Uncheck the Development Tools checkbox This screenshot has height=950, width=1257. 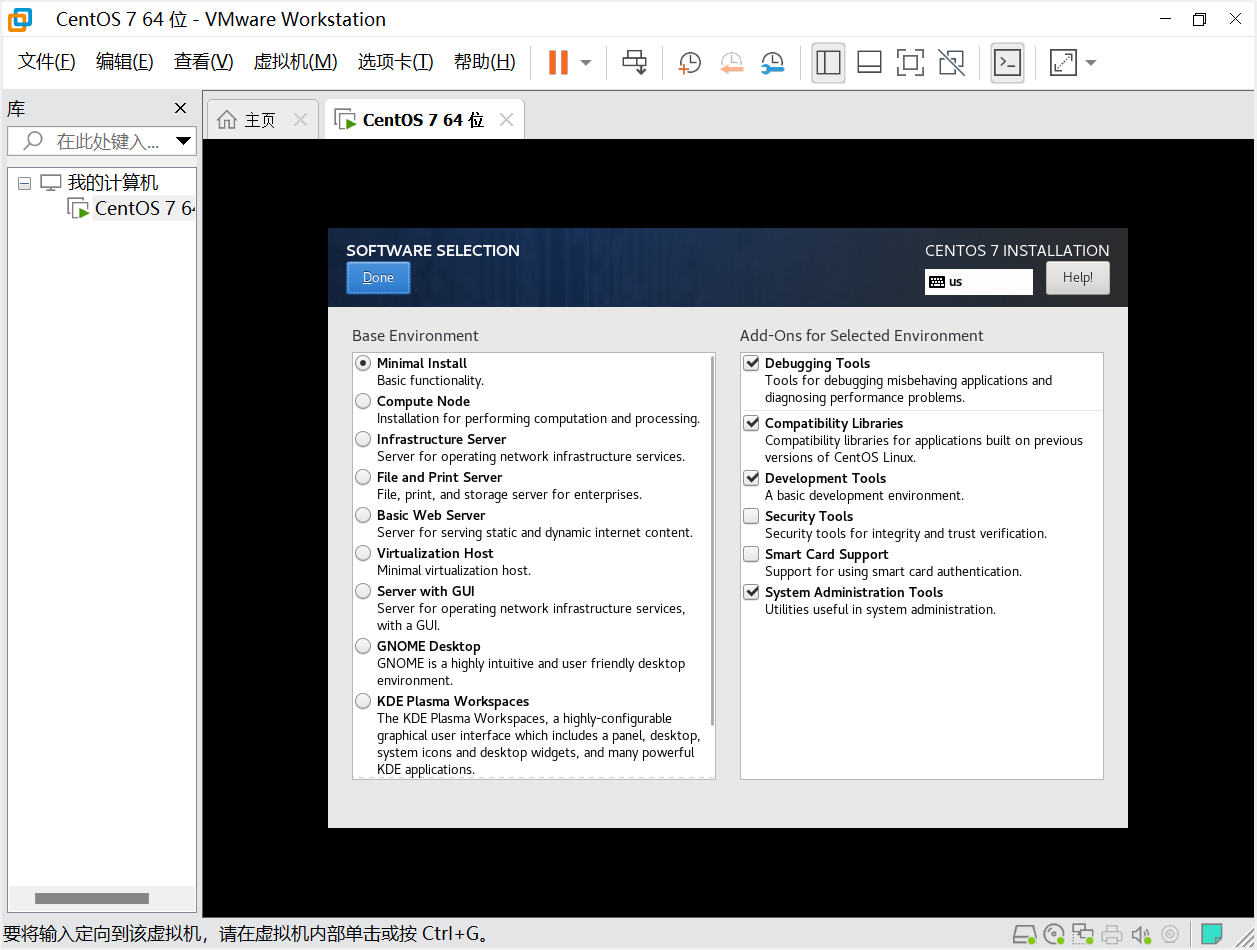pos(751,478)
